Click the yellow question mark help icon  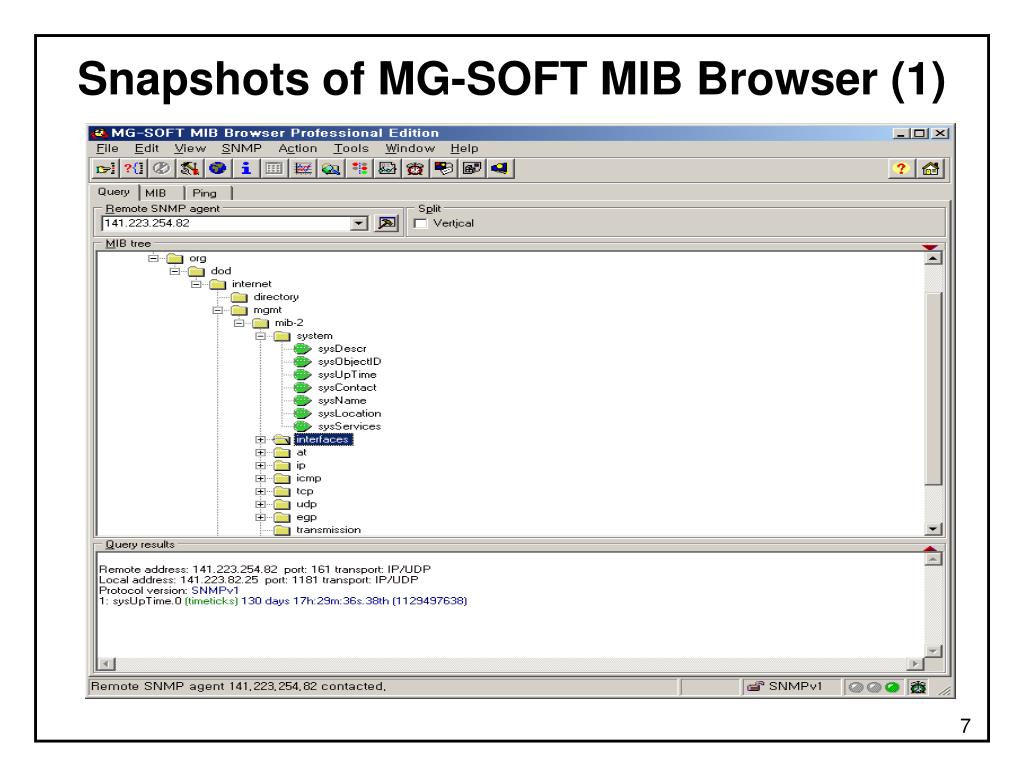[x=901, y=168]
